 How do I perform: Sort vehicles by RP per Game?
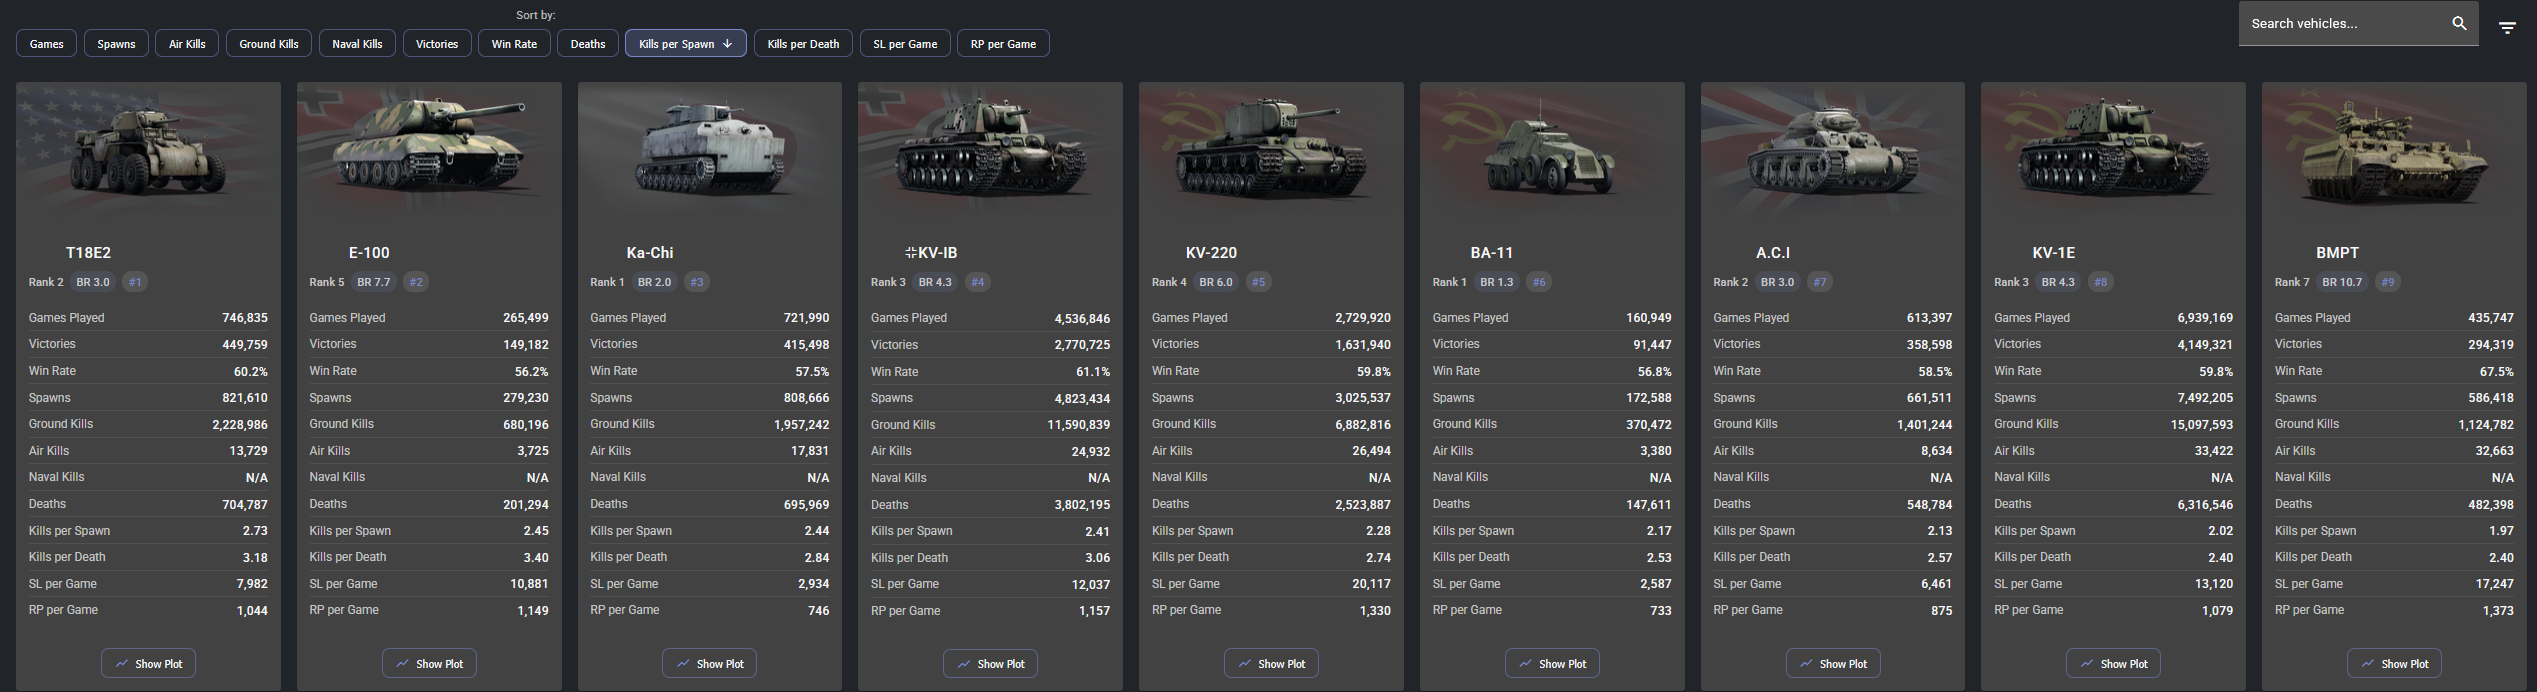point(1003,44)
